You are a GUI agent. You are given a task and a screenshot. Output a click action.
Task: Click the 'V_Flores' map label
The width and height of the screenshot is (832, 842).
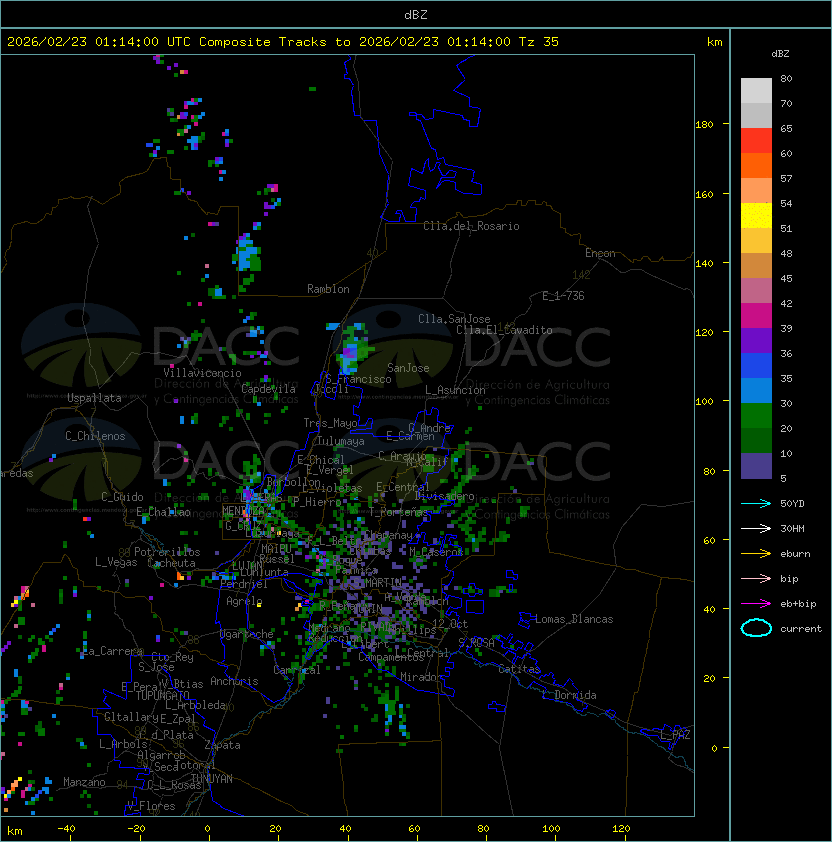(x=151, y=807)
